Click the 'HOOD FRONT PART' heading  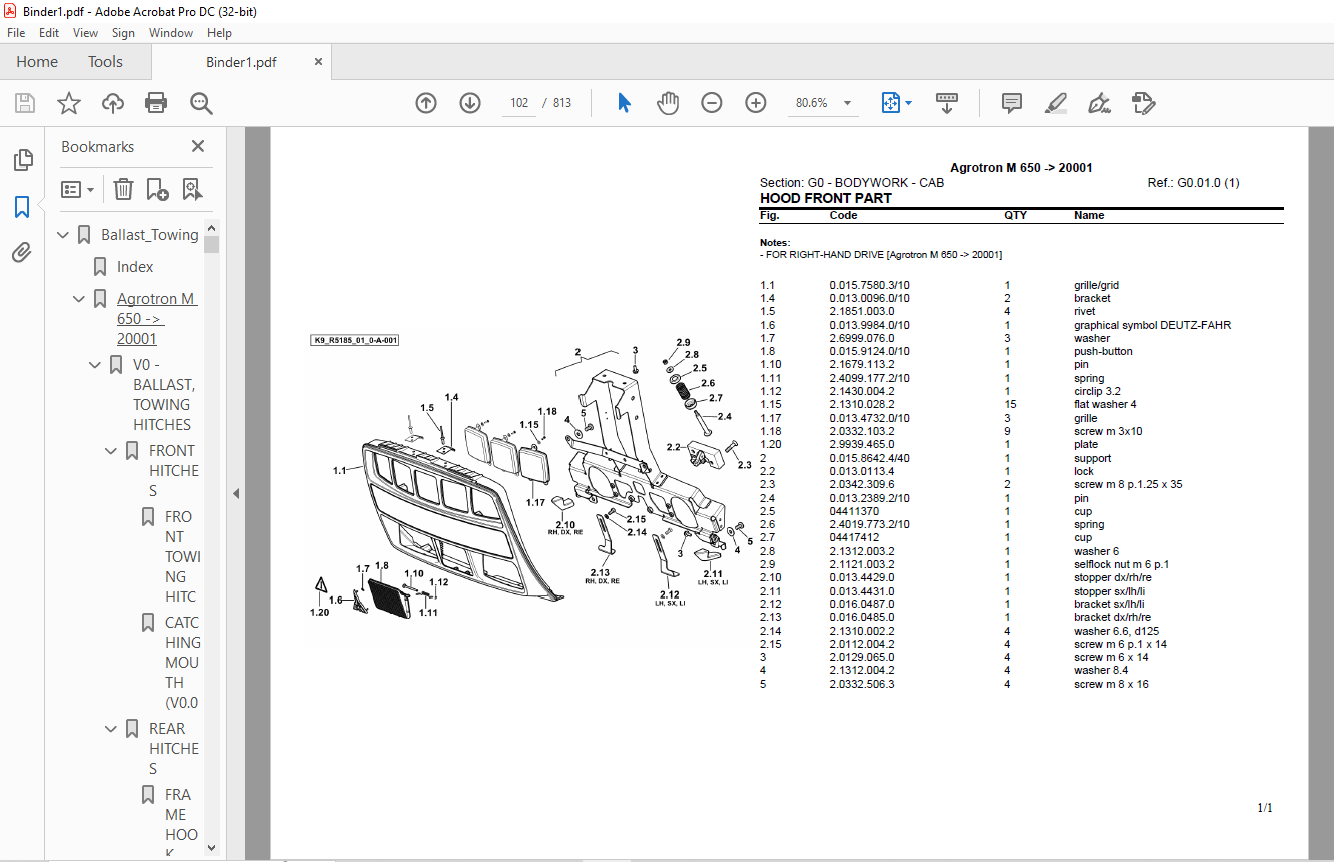click(x=825, y=198)
